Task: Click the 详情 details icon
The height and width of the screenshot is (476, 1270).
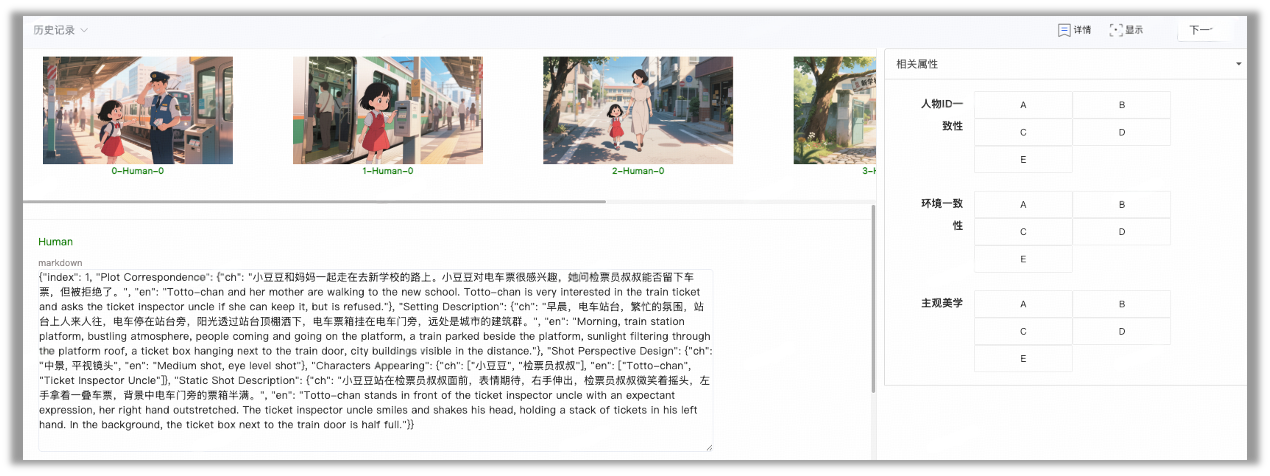Action: (1064, 30)
